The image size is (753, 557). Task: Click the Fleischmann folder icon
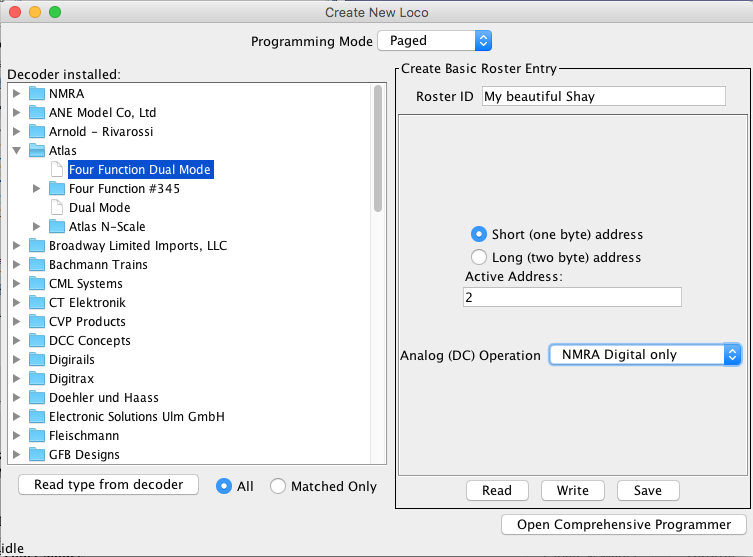[37, 436]
